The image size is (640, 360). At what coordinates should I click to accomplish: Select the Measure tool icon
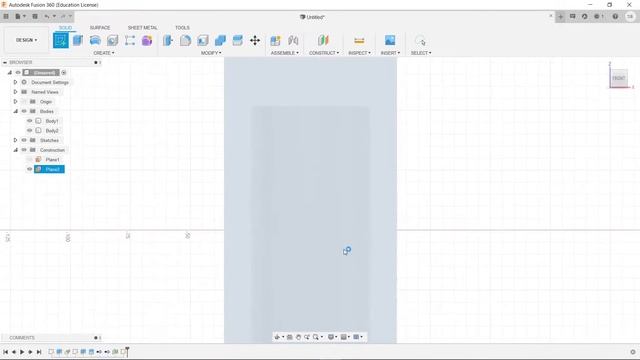(x=359, y=40)
